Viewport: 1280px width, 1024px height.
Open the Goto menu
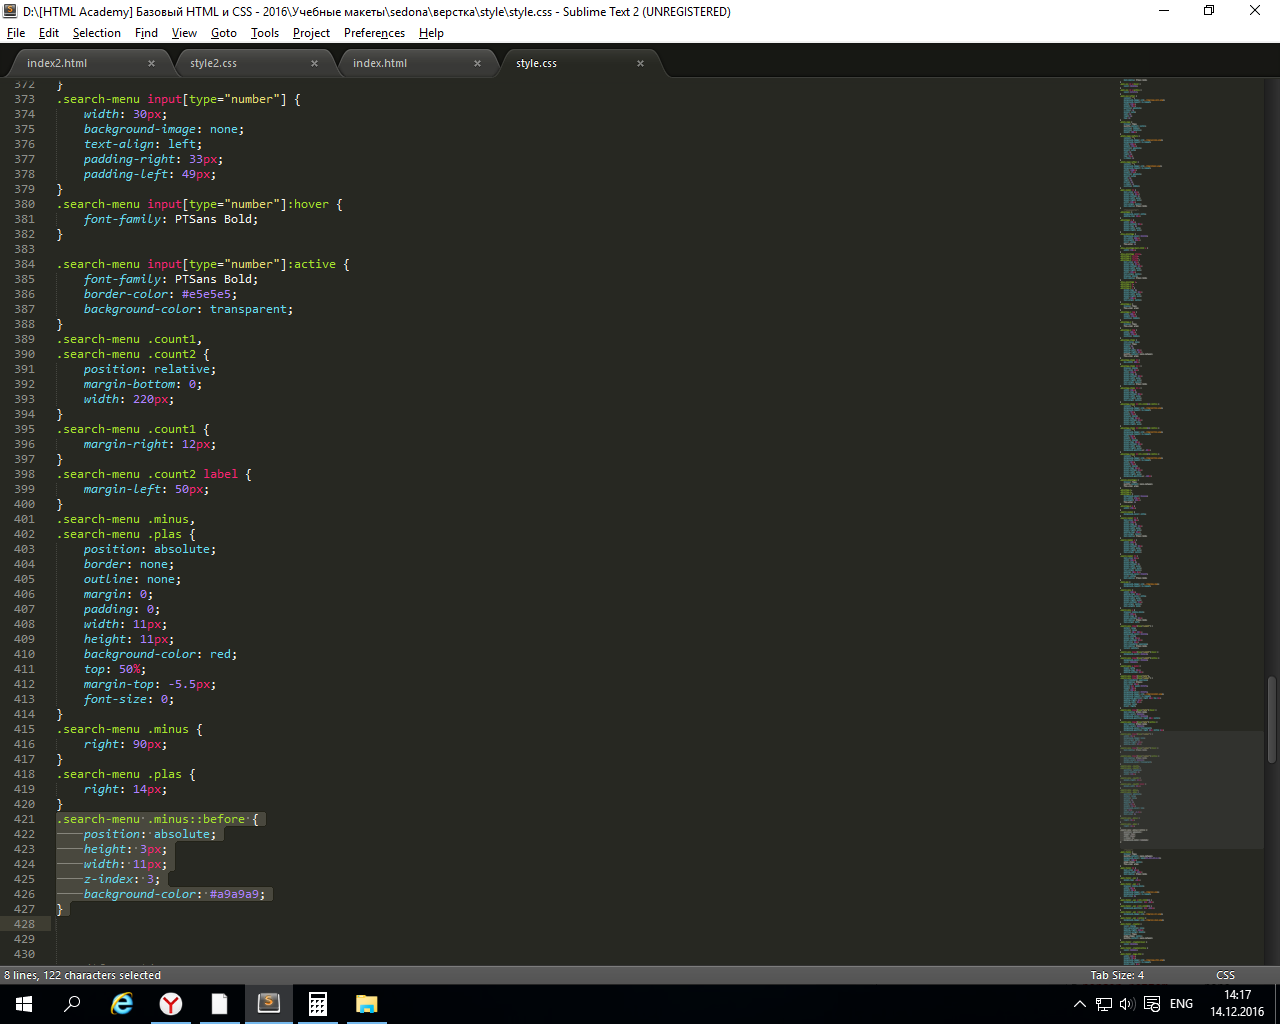point(223,33)
